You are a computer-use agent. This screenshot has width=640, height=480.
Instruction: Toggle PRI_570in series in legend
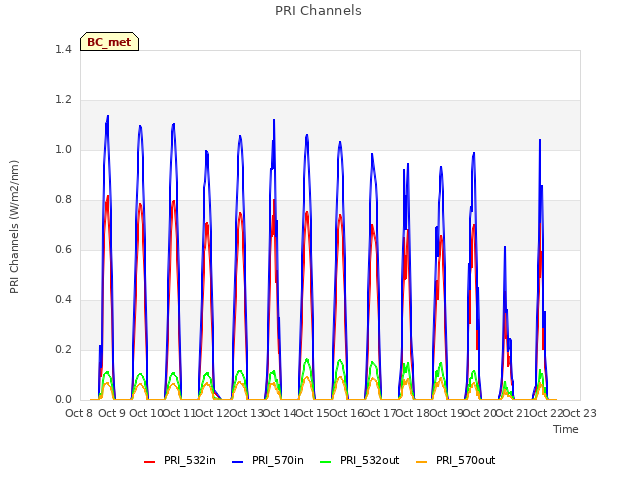coord(268,460)
